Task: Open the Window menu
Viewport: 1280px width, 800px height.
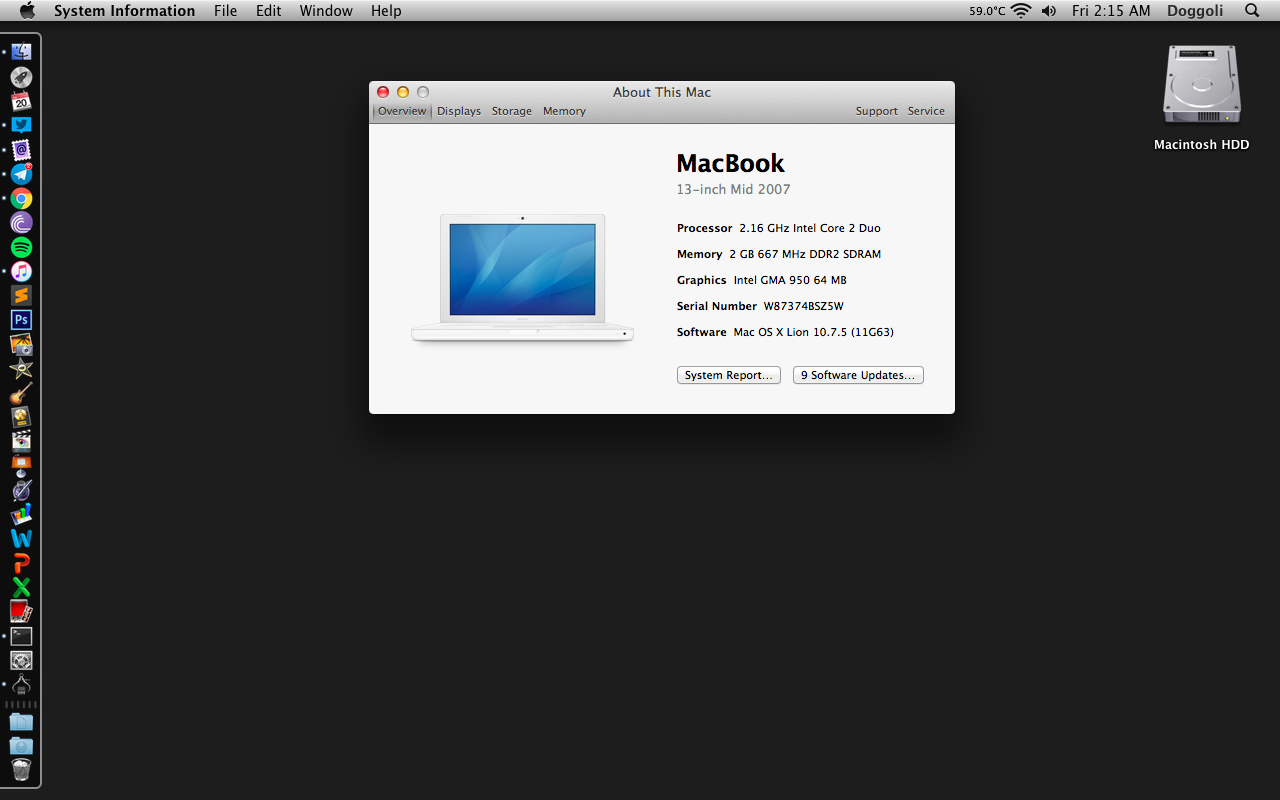Action: (326, 11)
